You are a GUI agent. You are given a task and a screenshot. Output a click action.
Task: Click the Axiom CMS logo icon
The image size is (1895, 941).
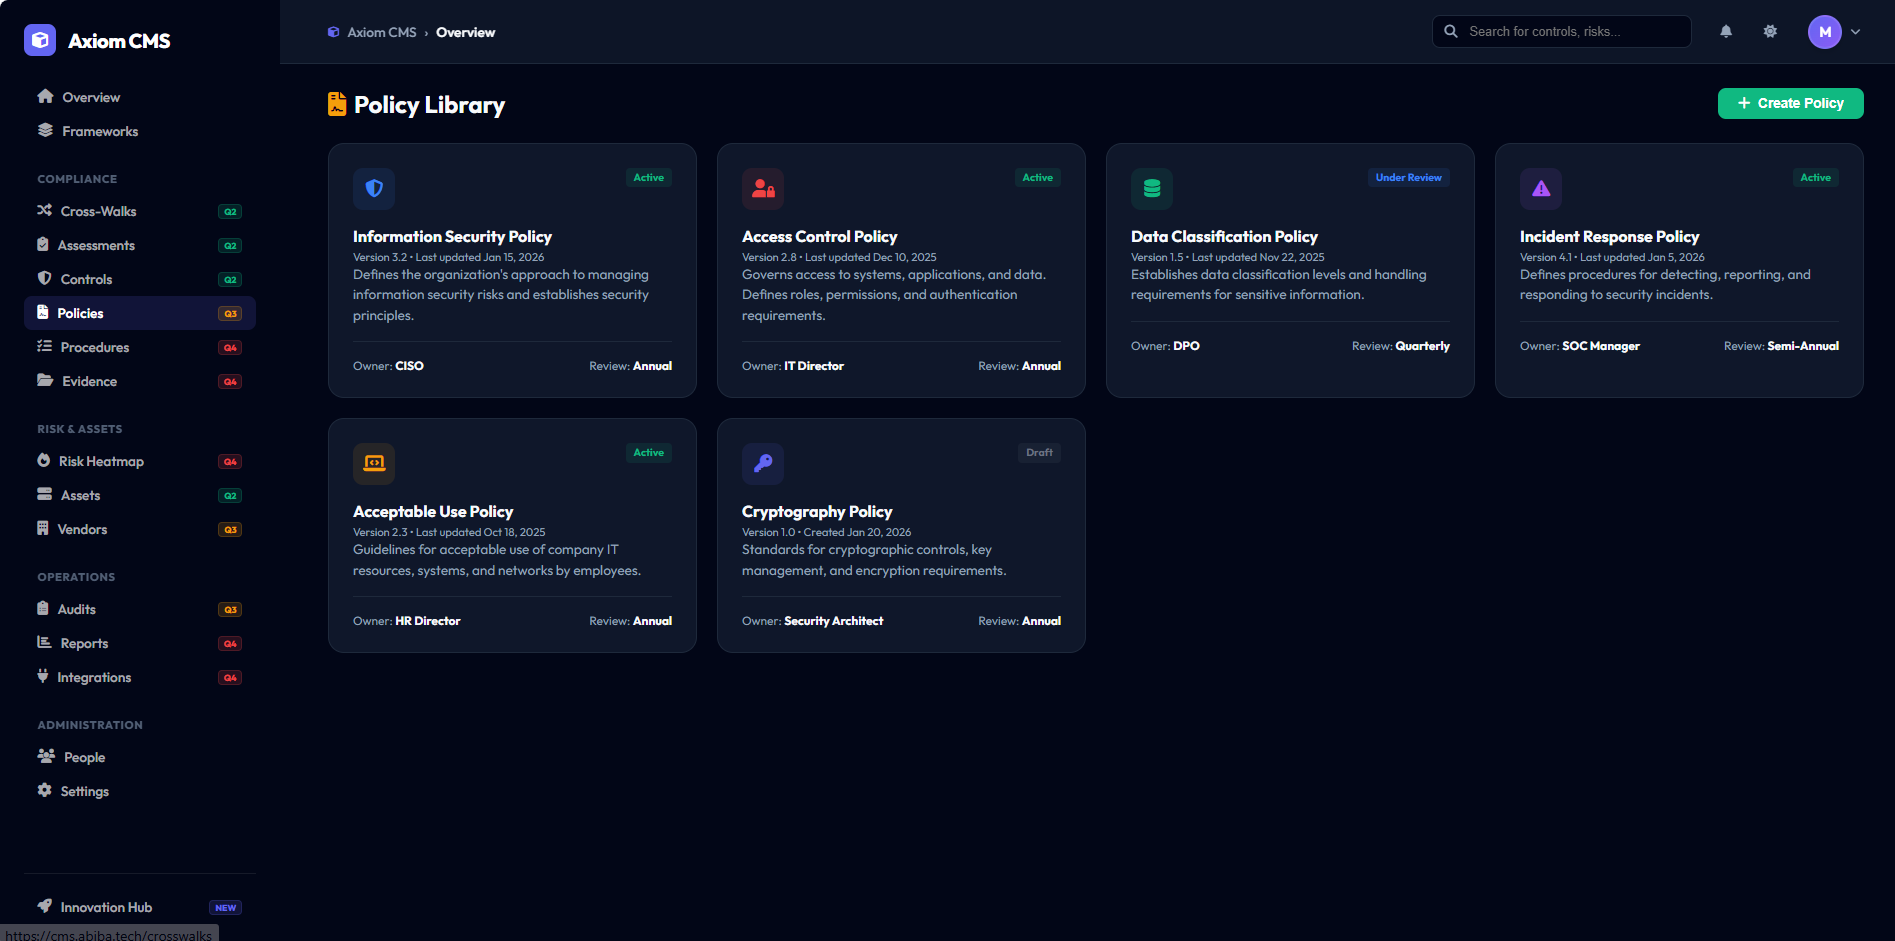coord(39,40)
